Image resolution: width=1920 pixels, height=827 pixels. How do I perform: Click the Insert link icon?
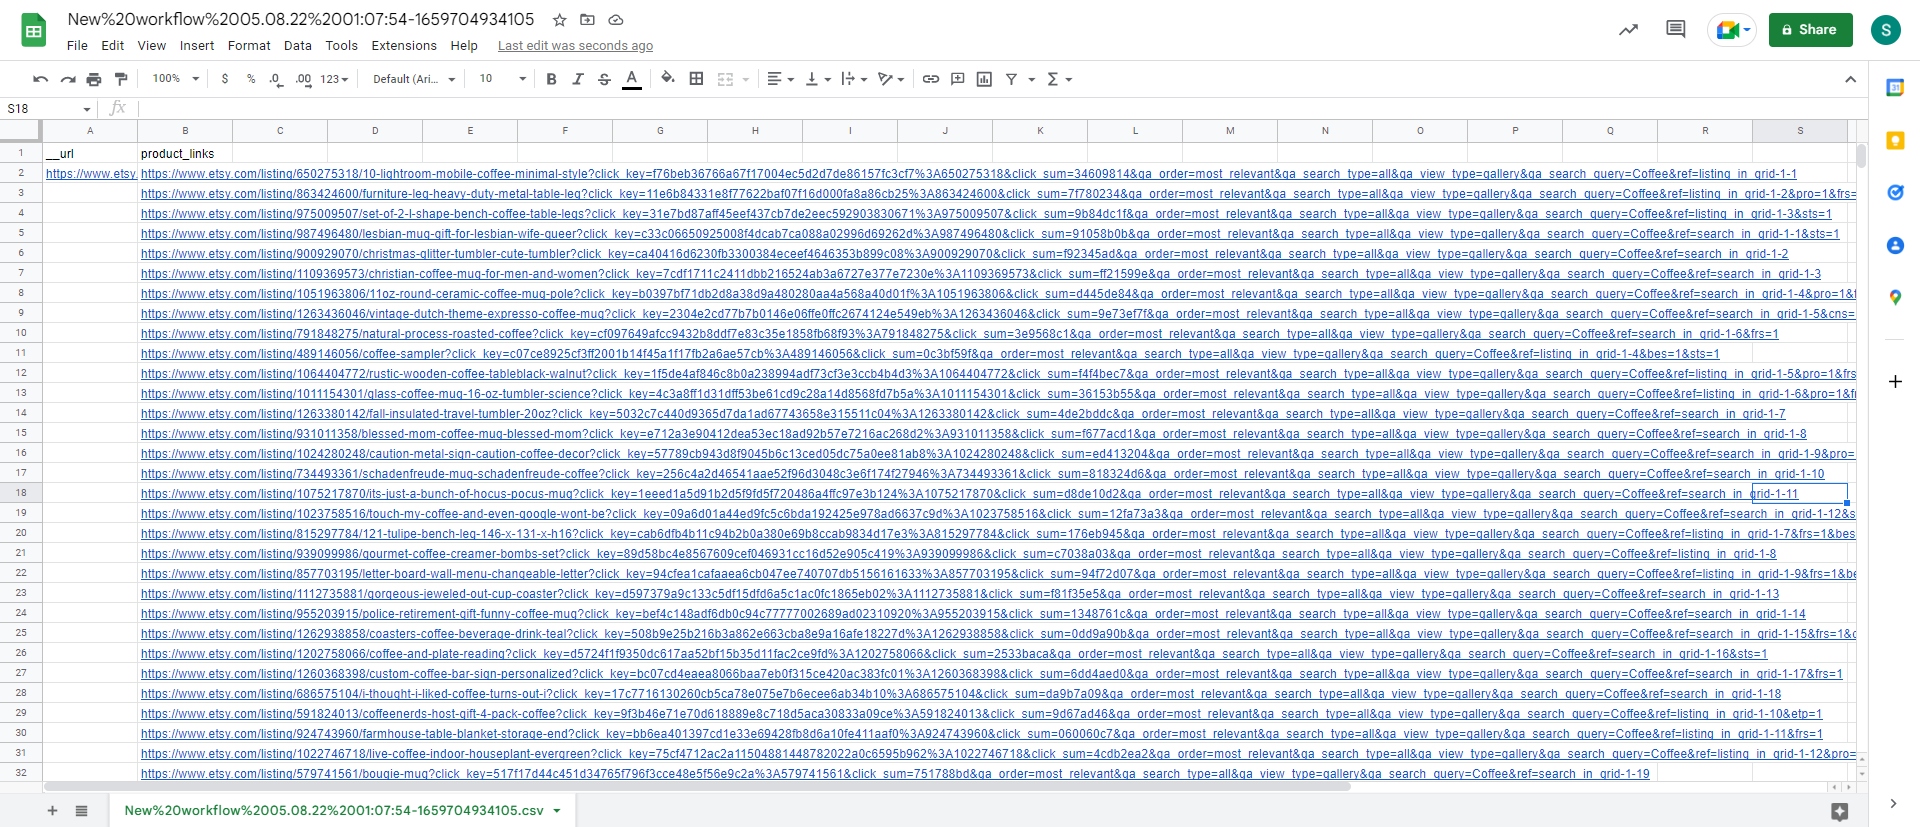[930, 79]
